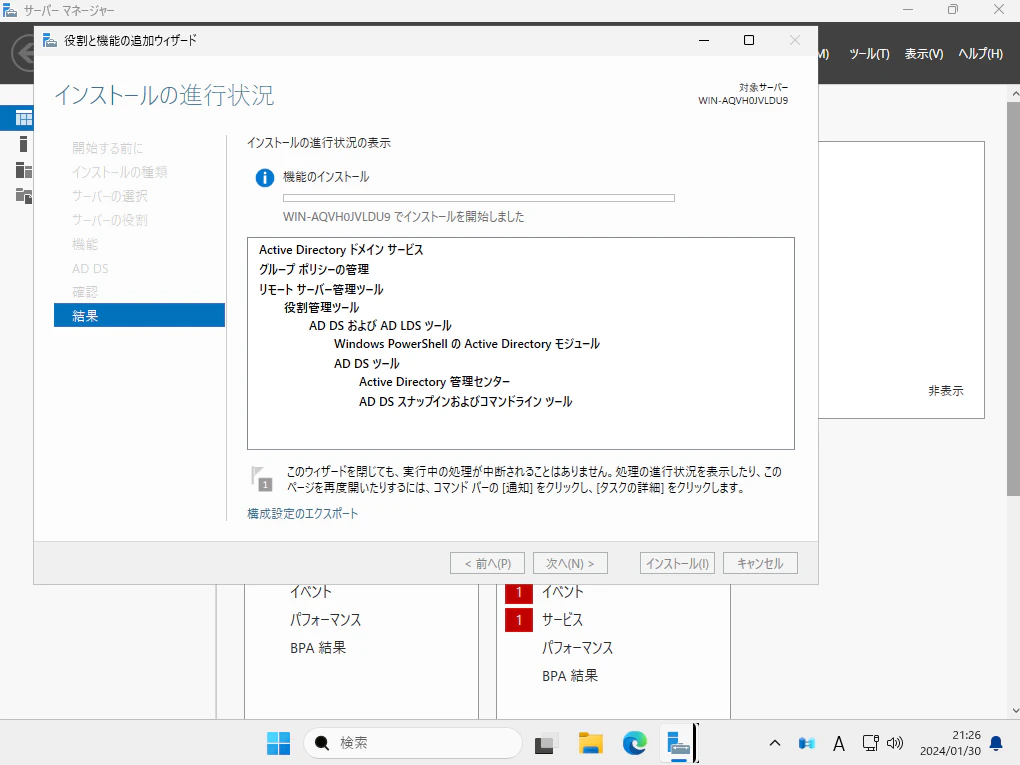Open the network status tray icon
Viewport: 1020px width, 765px height.
point(870,743)
